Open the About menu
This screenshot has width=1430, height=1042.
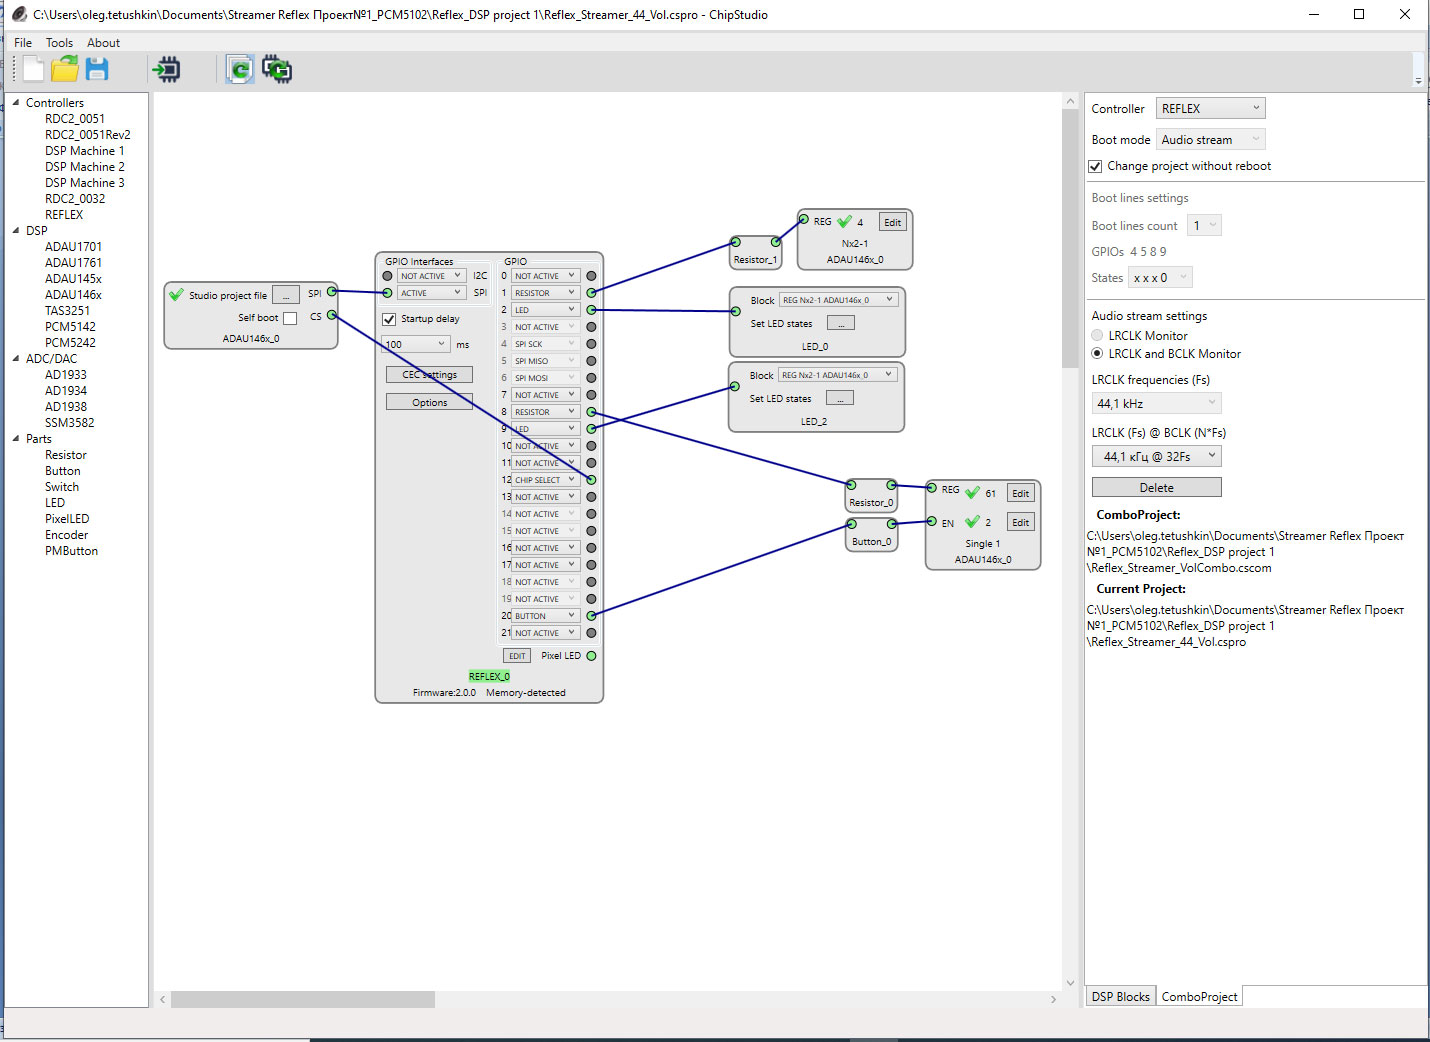pos(103,42)
